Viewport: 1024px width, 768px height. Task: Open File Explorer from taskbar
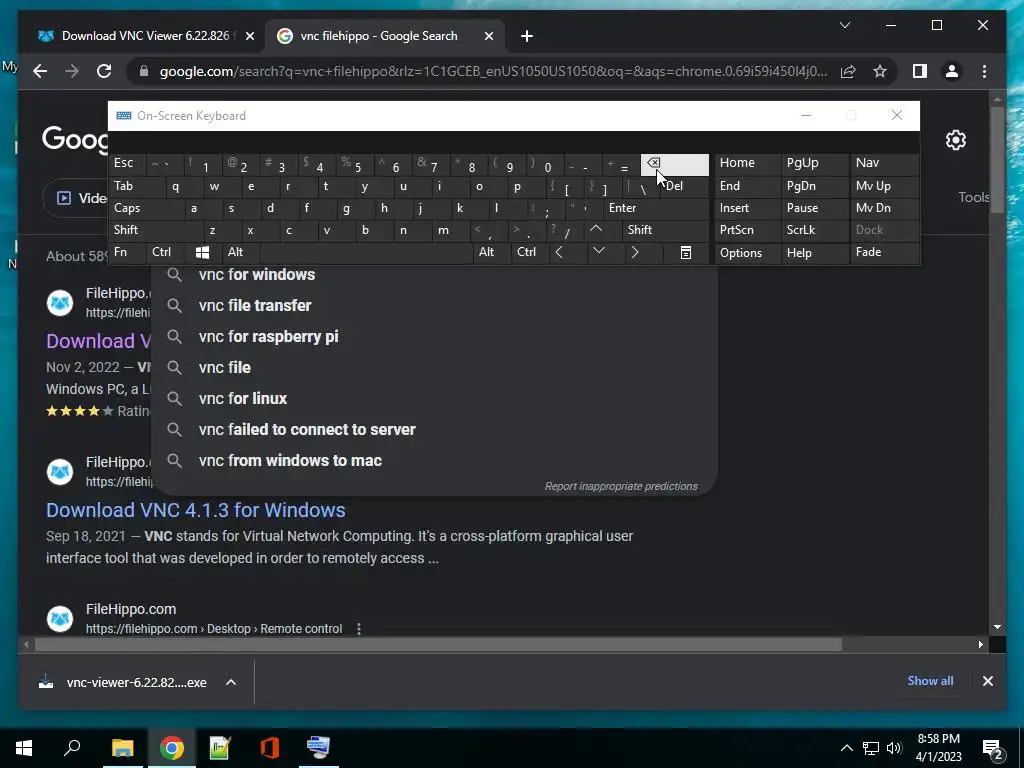(x=122, y=748)
